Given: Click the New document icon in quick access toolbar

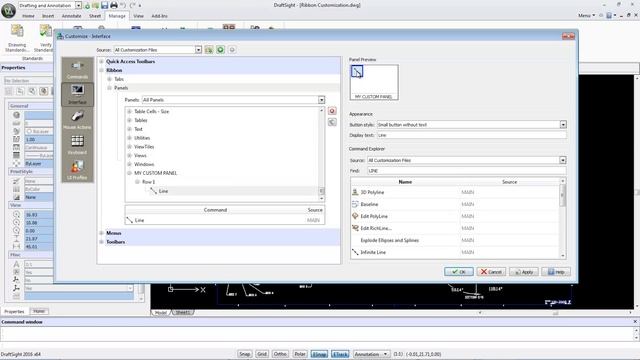Looking at the screenshot, I should click(x=87, y=5).
